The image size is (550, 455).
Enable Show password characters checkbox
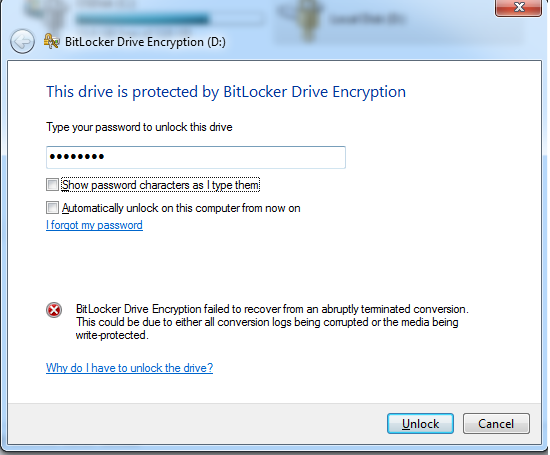[52, 185]
